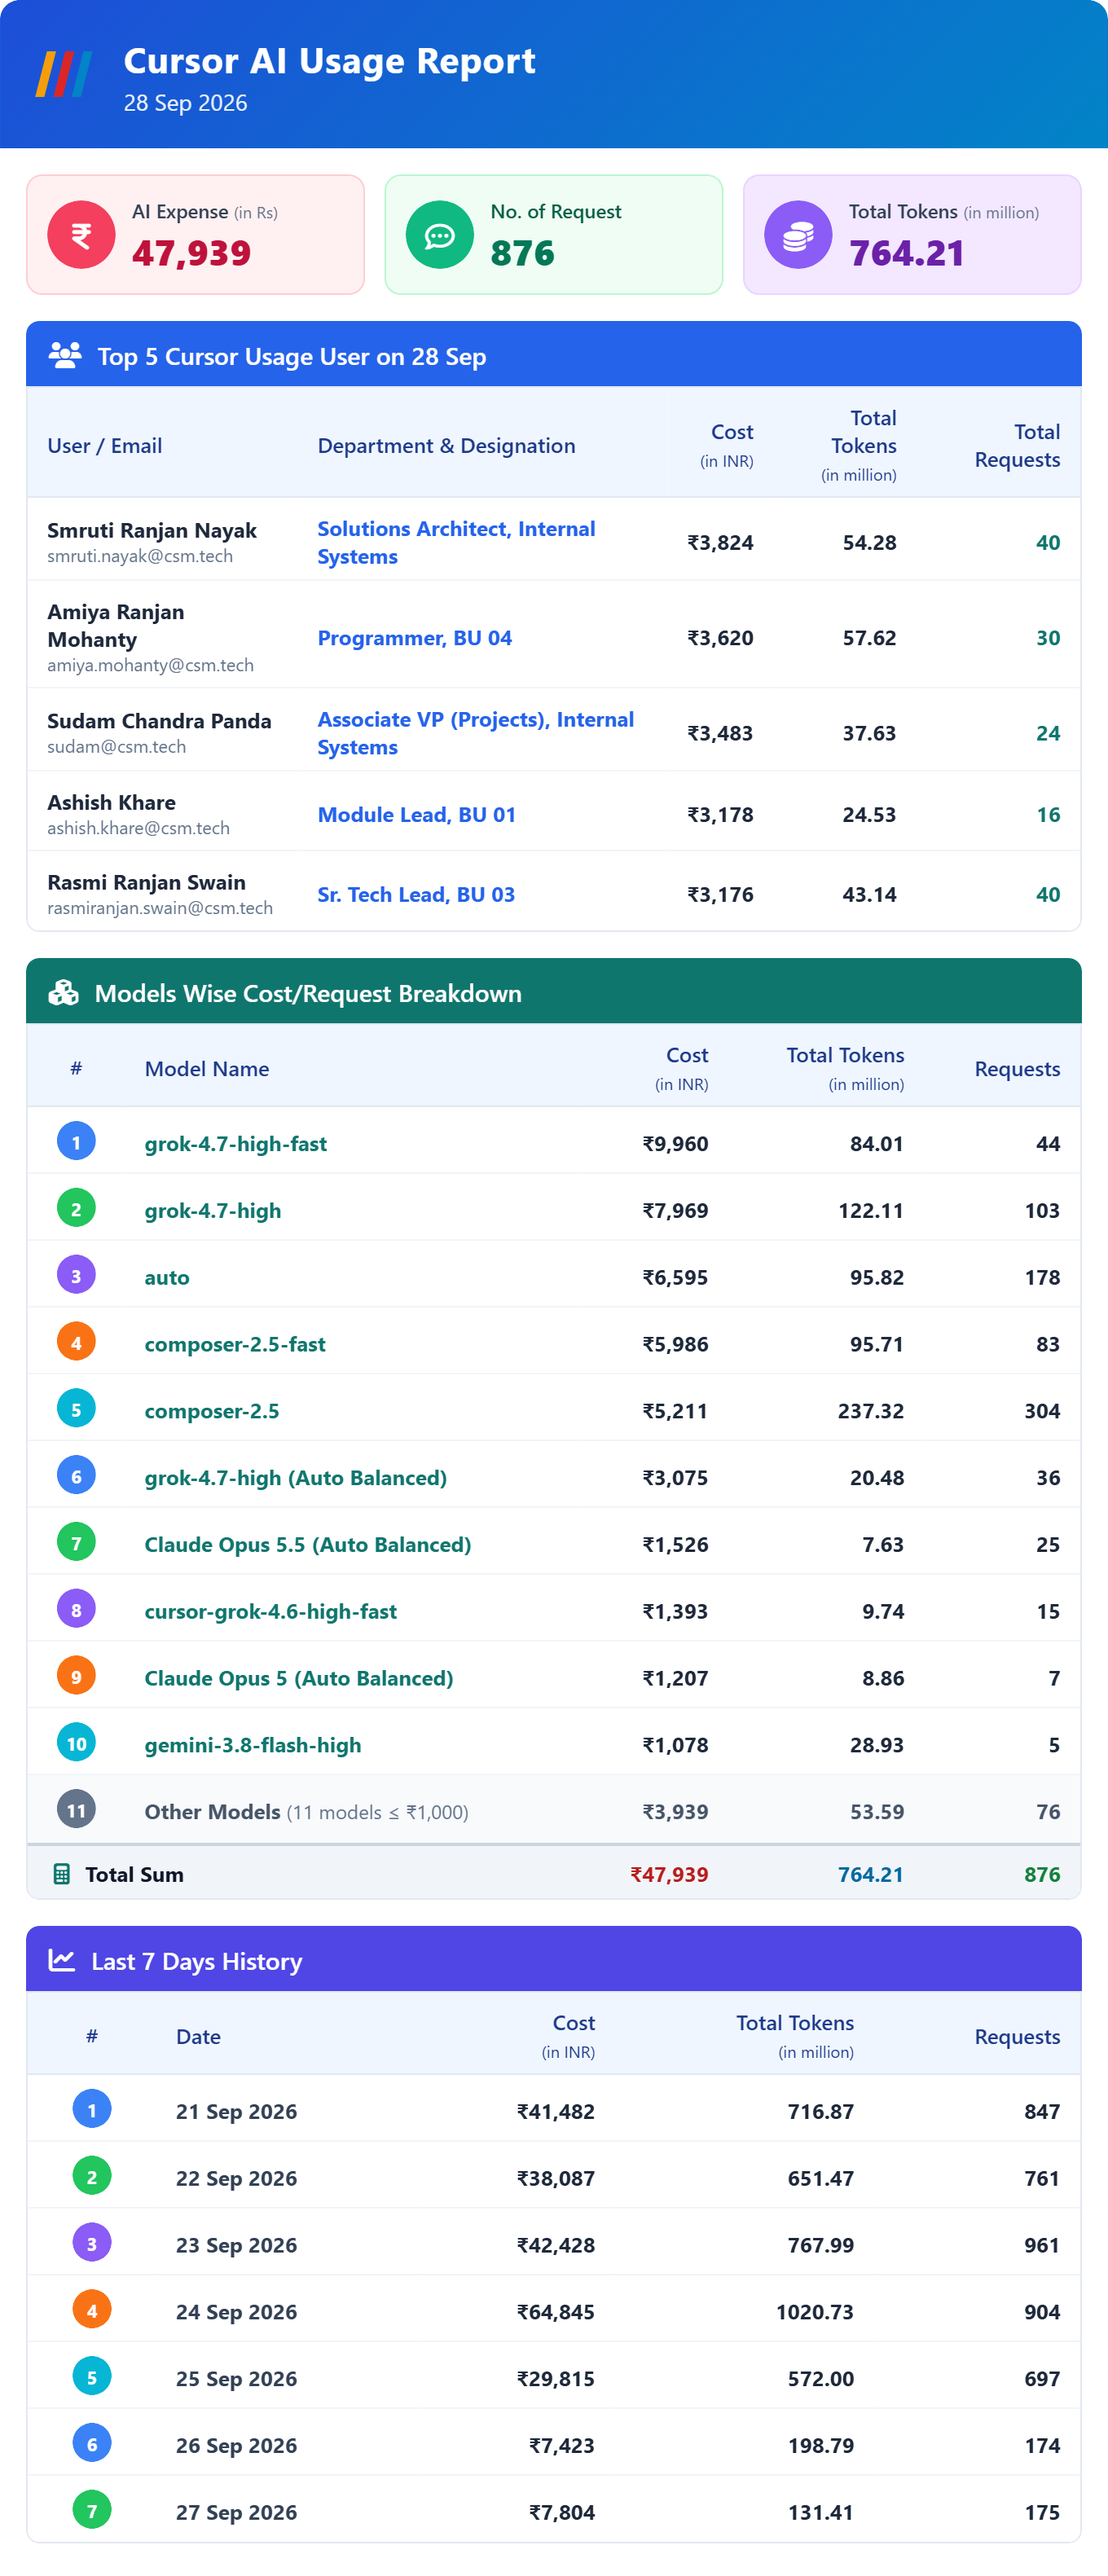Click the cubes icon beside Models Wise heading
Screen dimensions: 1108x2576
(64, 992)
